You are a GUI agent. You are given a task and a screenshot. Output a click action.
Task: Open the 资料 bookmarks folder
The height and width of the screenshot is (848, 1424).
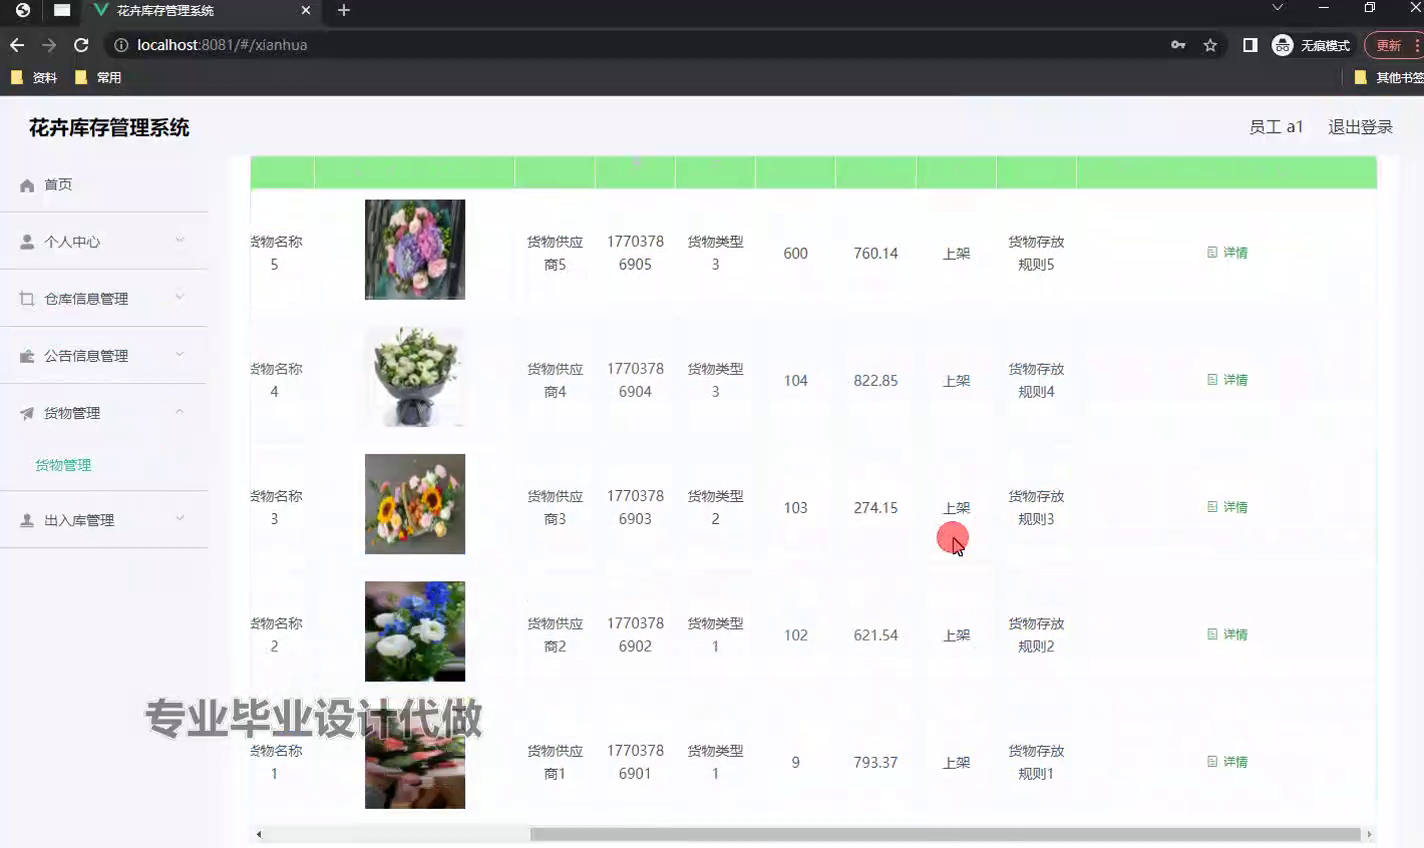coord(34,77)
